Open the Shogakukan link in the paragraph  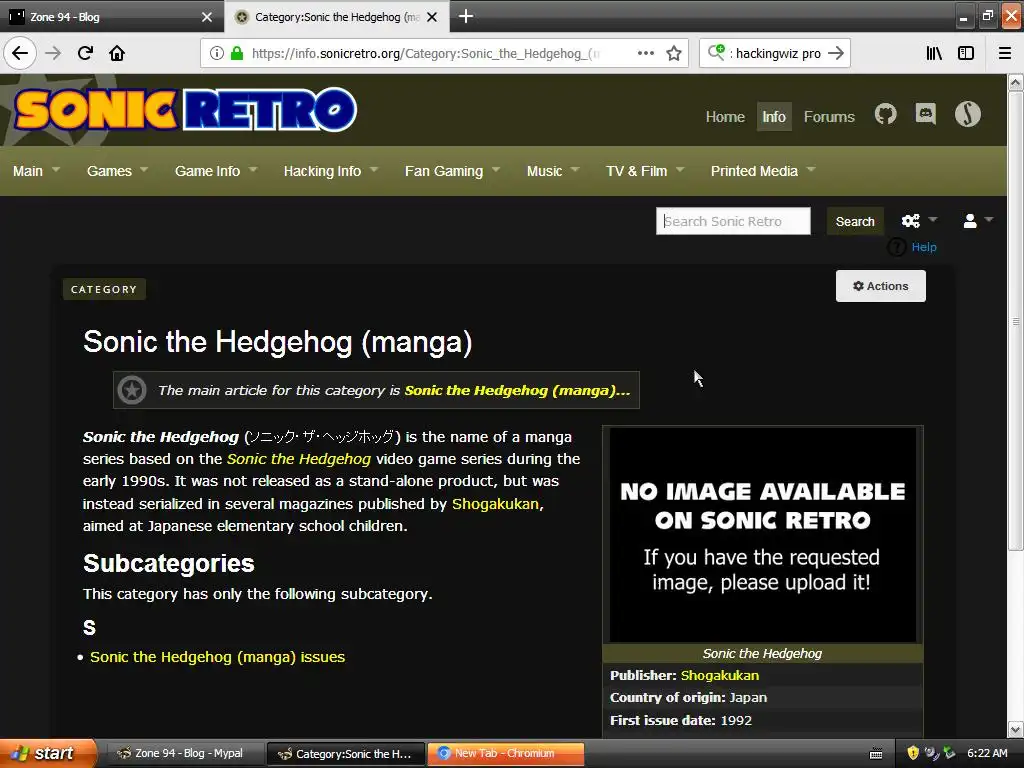(495, 504)
